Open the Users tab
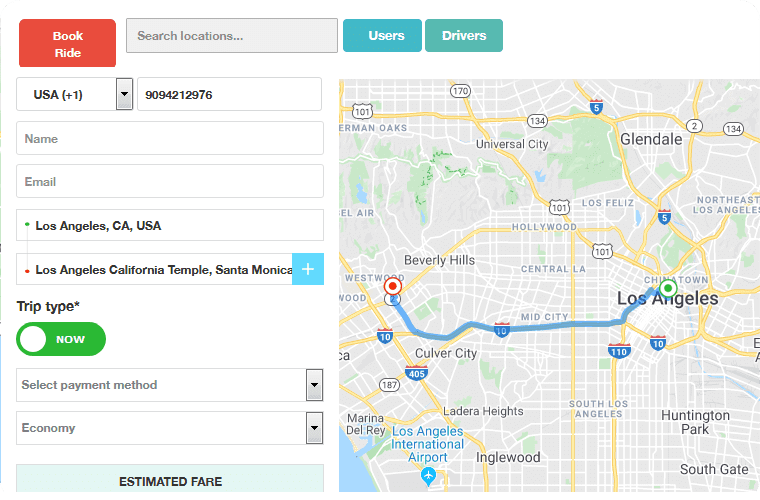 tap(382, 35)
